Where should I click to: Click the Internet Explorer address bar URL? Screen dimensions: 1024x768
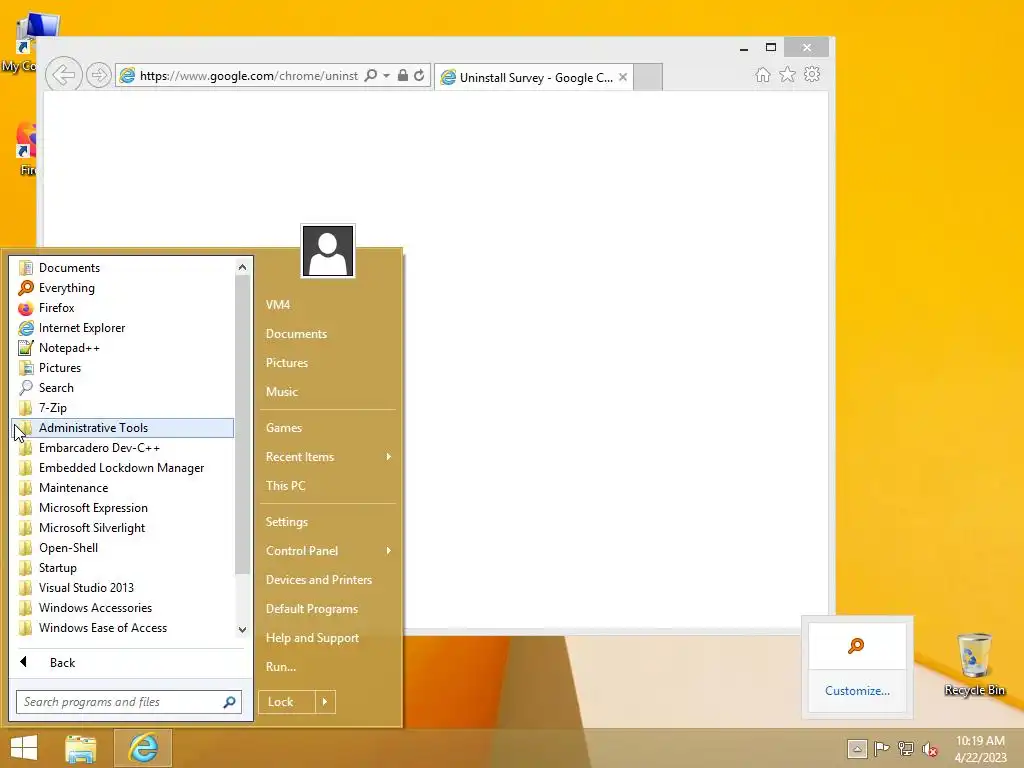(x=249, y=76)
